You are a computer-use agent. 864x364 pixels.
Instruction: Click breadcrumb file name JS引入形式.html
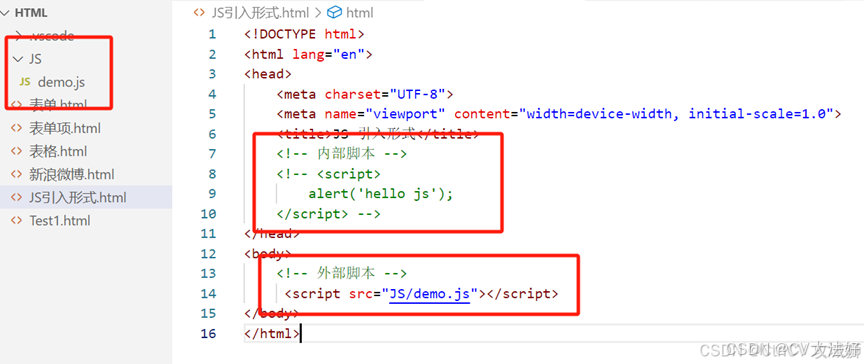tap(260, 12)
